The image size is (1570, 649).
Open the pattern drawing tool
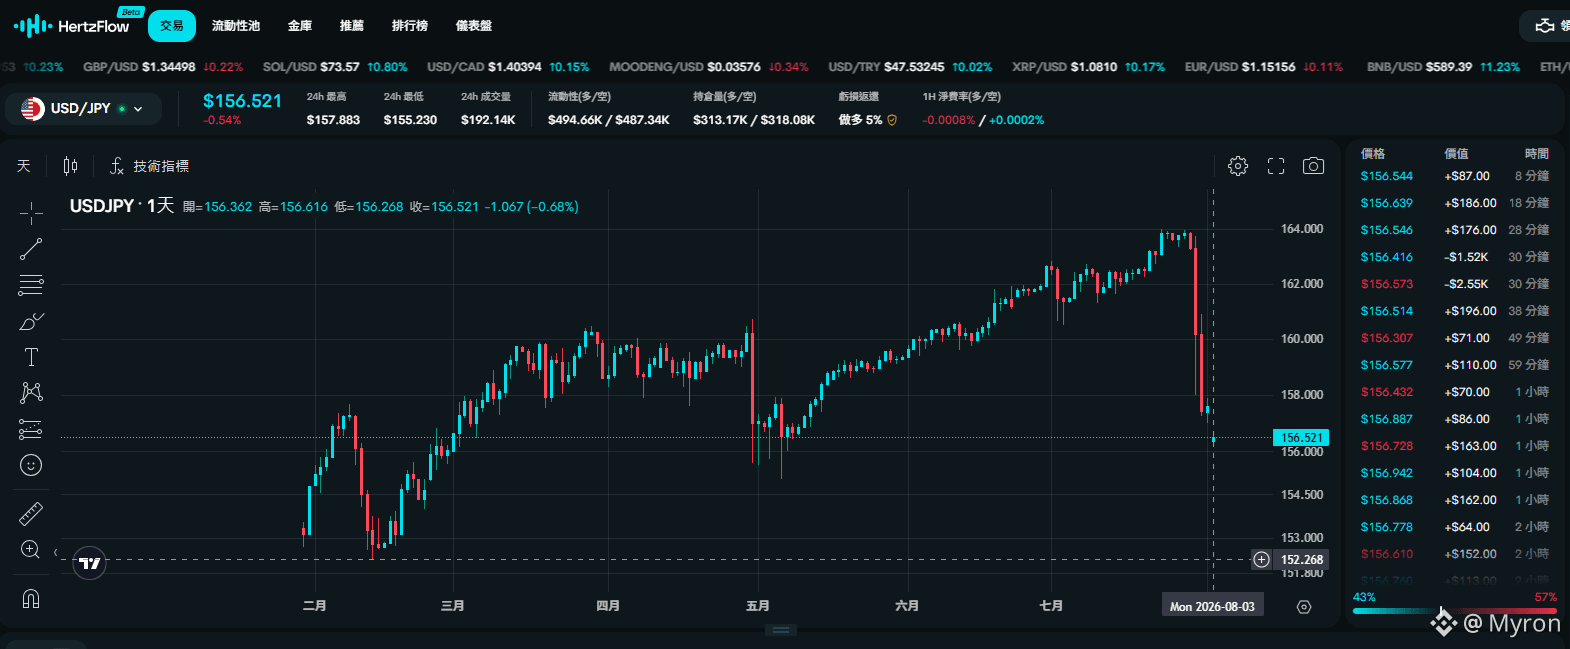31,393
